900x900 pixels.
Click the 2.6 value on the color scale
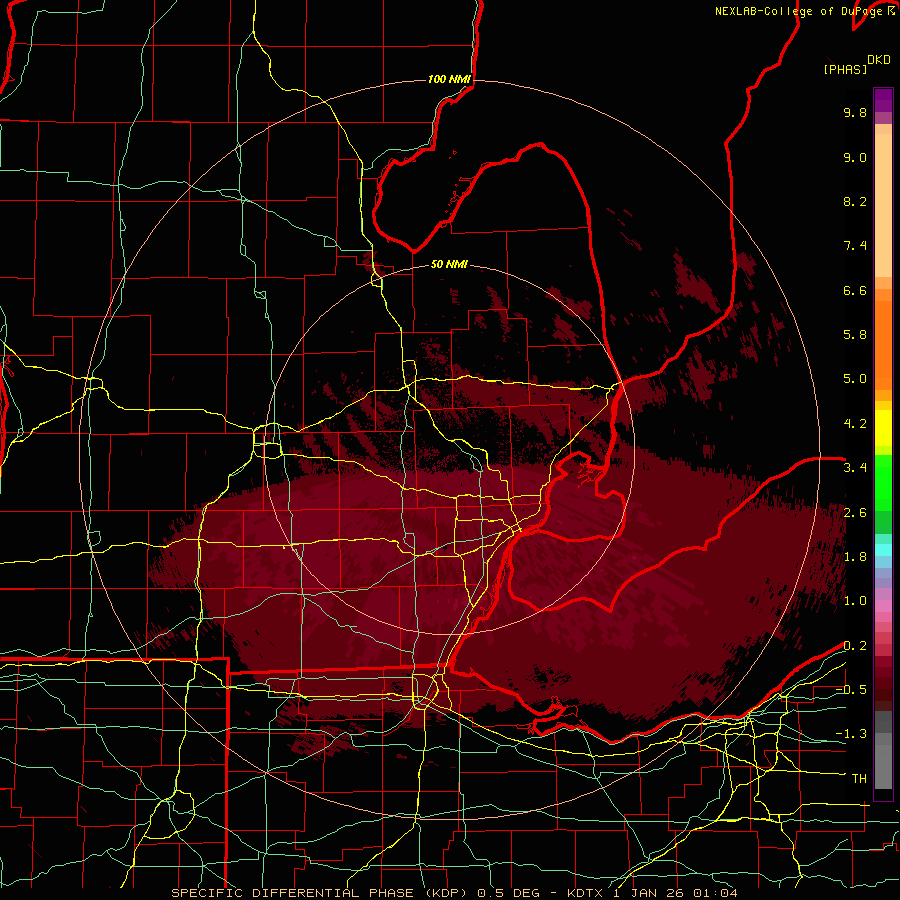click(855, 512)
